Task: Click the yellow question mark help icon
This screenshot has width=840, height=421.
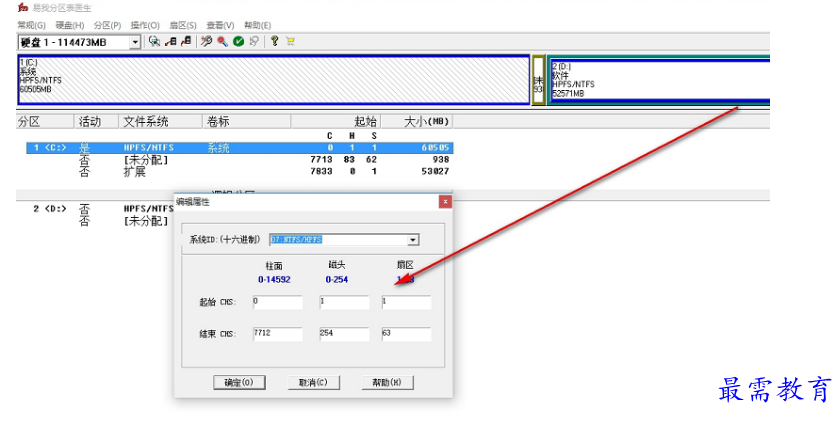Action: pos(274,41)
